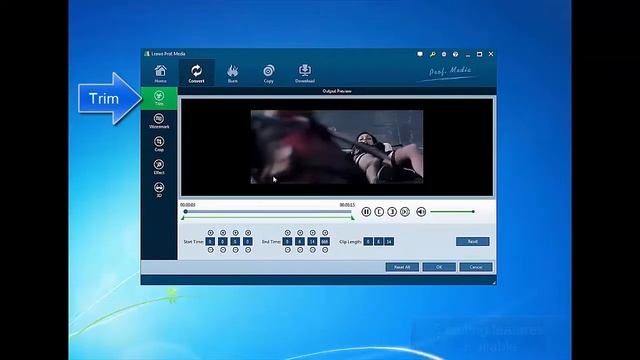
Task: Decrease Start Time milliseconds
Action: tap(248, 250)
